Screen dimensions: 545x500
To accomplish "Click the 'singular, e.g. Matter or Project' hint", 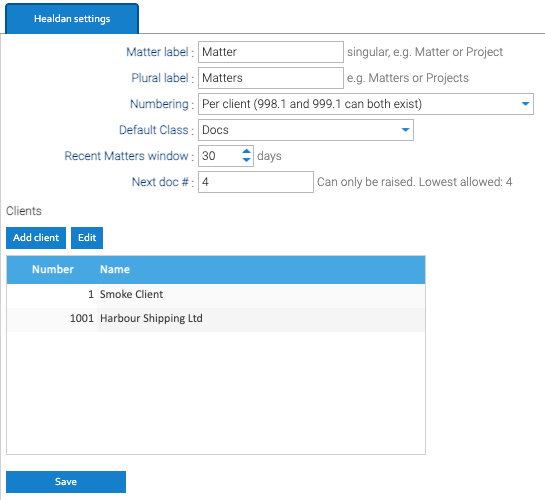I will [x=425, y=52].
